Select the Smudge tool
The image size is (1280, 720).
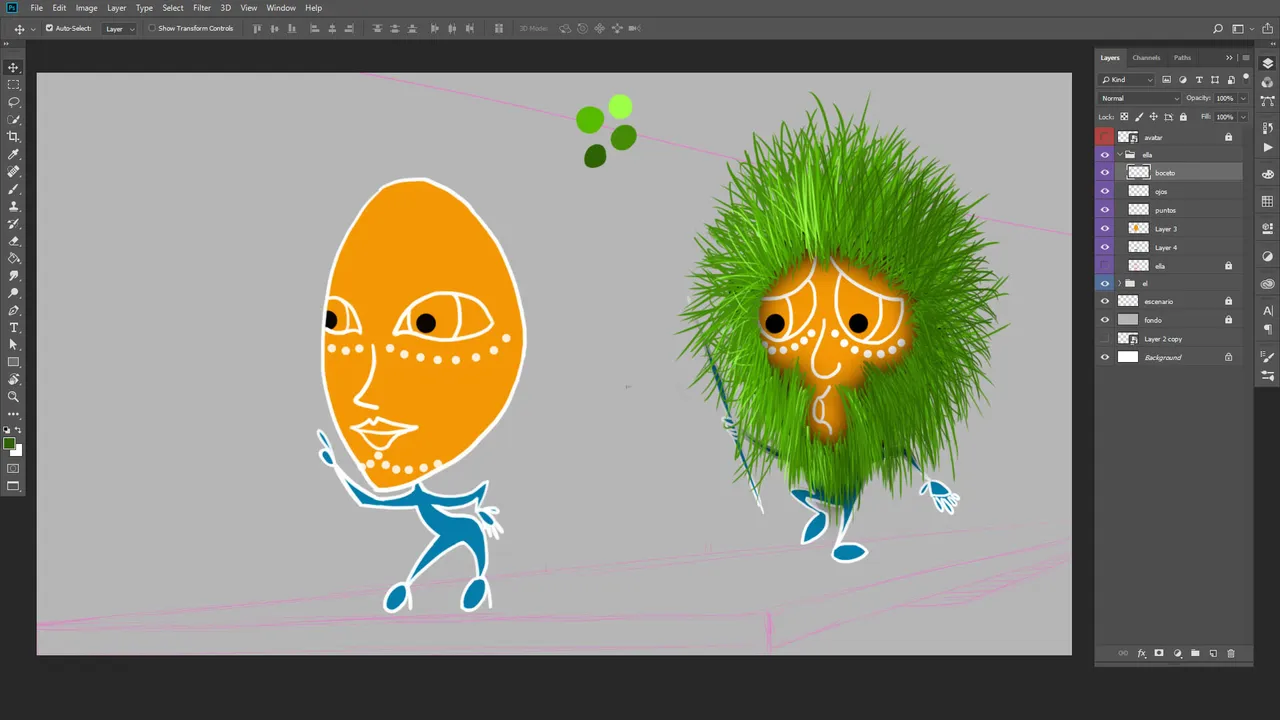[13, 275]
